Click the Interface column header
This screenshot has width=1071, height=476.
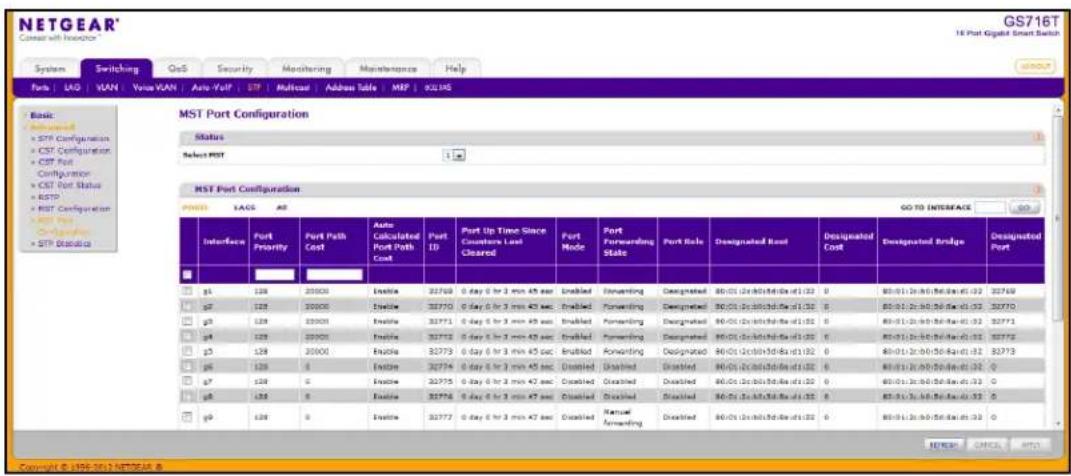pos(223,241)
